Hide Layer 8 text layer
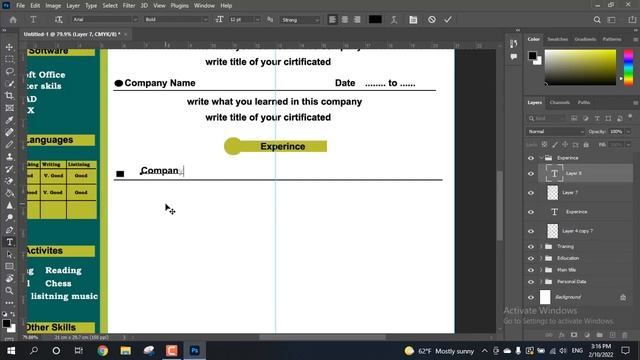Viewport: 640px width, 360px height. tap(531, 173)
